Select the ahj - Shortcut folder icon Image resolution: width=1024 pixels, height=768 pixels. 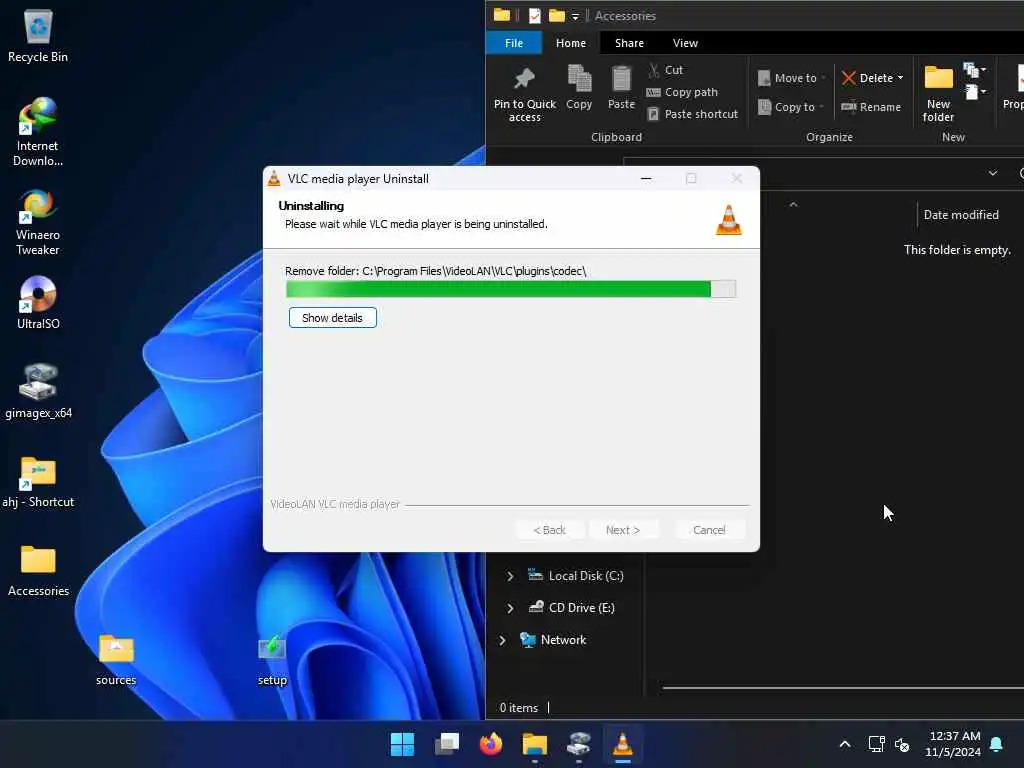[38, 481]
